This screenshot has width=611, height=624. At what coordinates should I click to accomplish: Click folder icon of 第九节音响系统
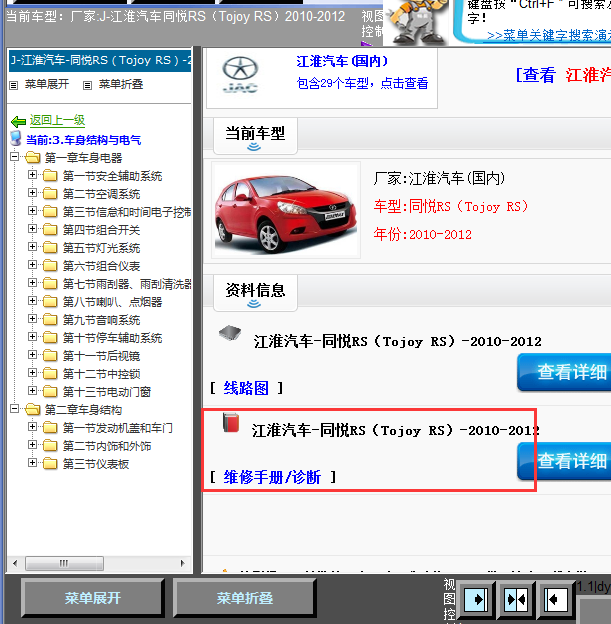(x=50, y=320)
